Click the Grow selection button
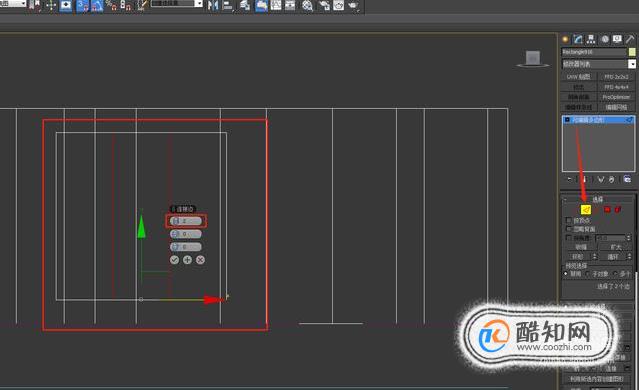 (615, 247)
